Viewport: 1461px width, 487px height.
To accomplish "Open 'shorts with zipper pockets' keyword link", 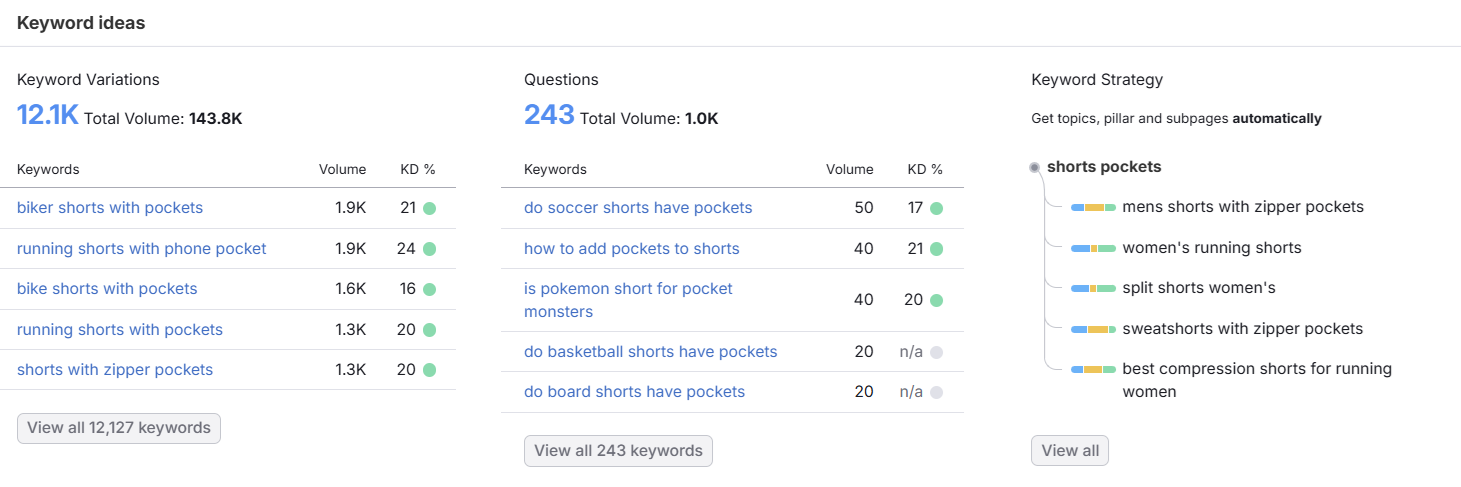I will (115, 370).
